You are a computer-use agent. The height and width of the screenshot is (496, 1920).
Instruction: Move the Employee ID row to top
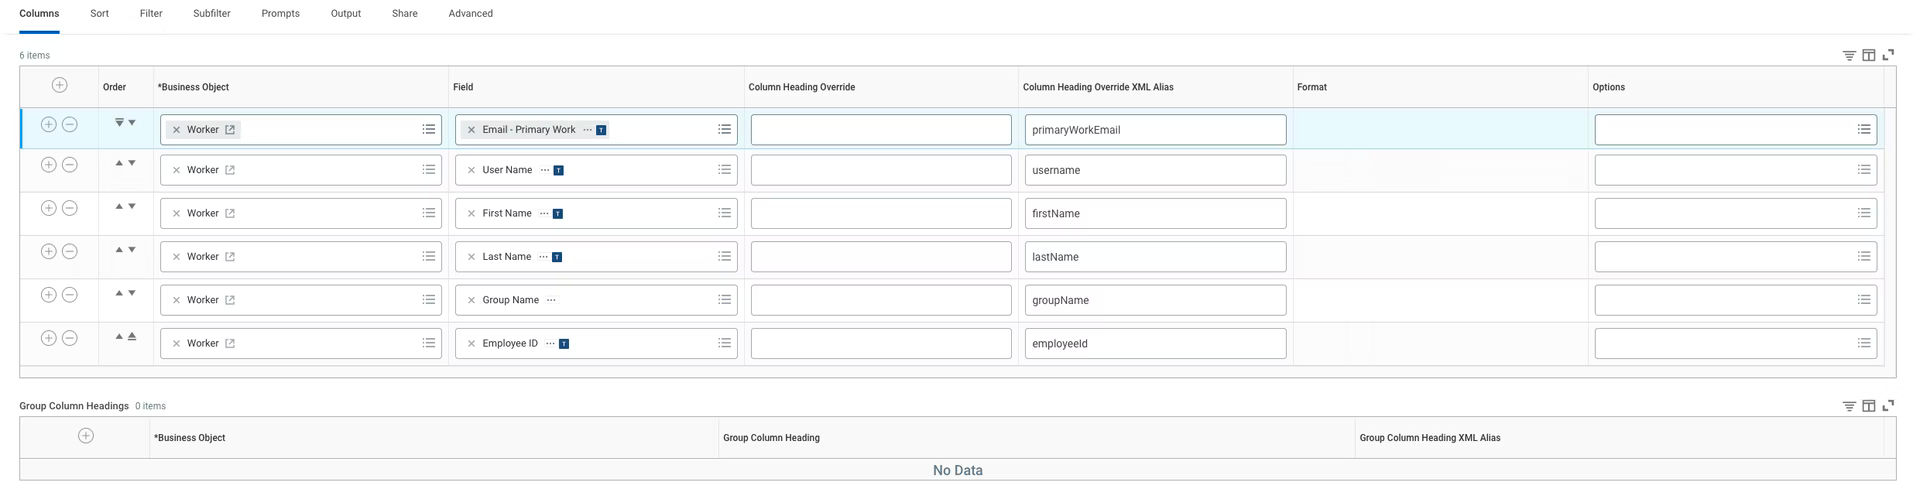click(132, 337)
